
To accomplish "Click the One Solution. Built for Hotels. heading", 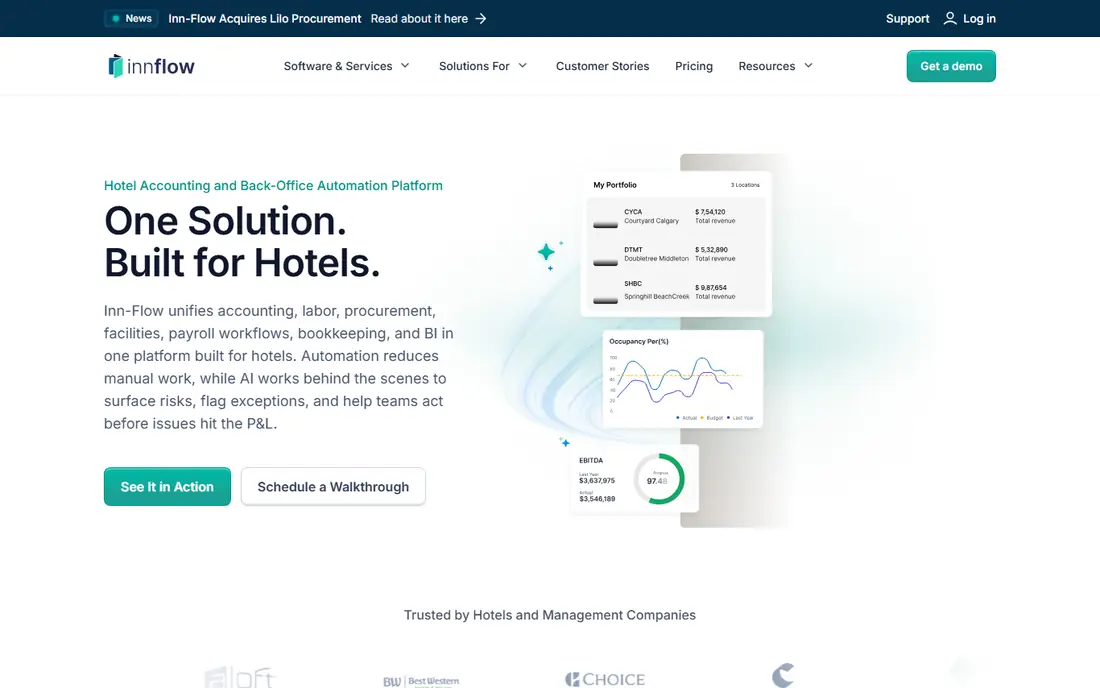I will click(242, 241).
